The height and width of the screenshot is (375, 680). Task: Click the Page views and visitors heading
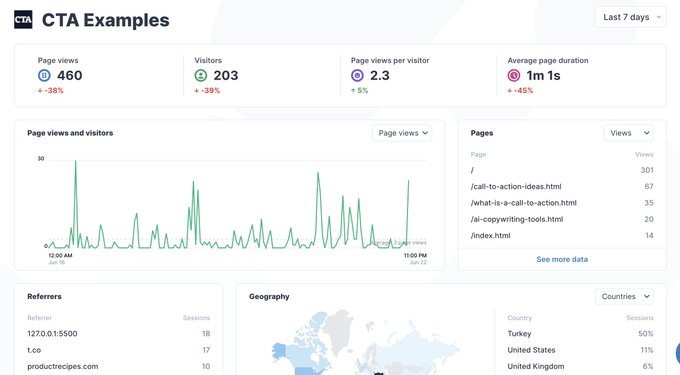[70, 133]
